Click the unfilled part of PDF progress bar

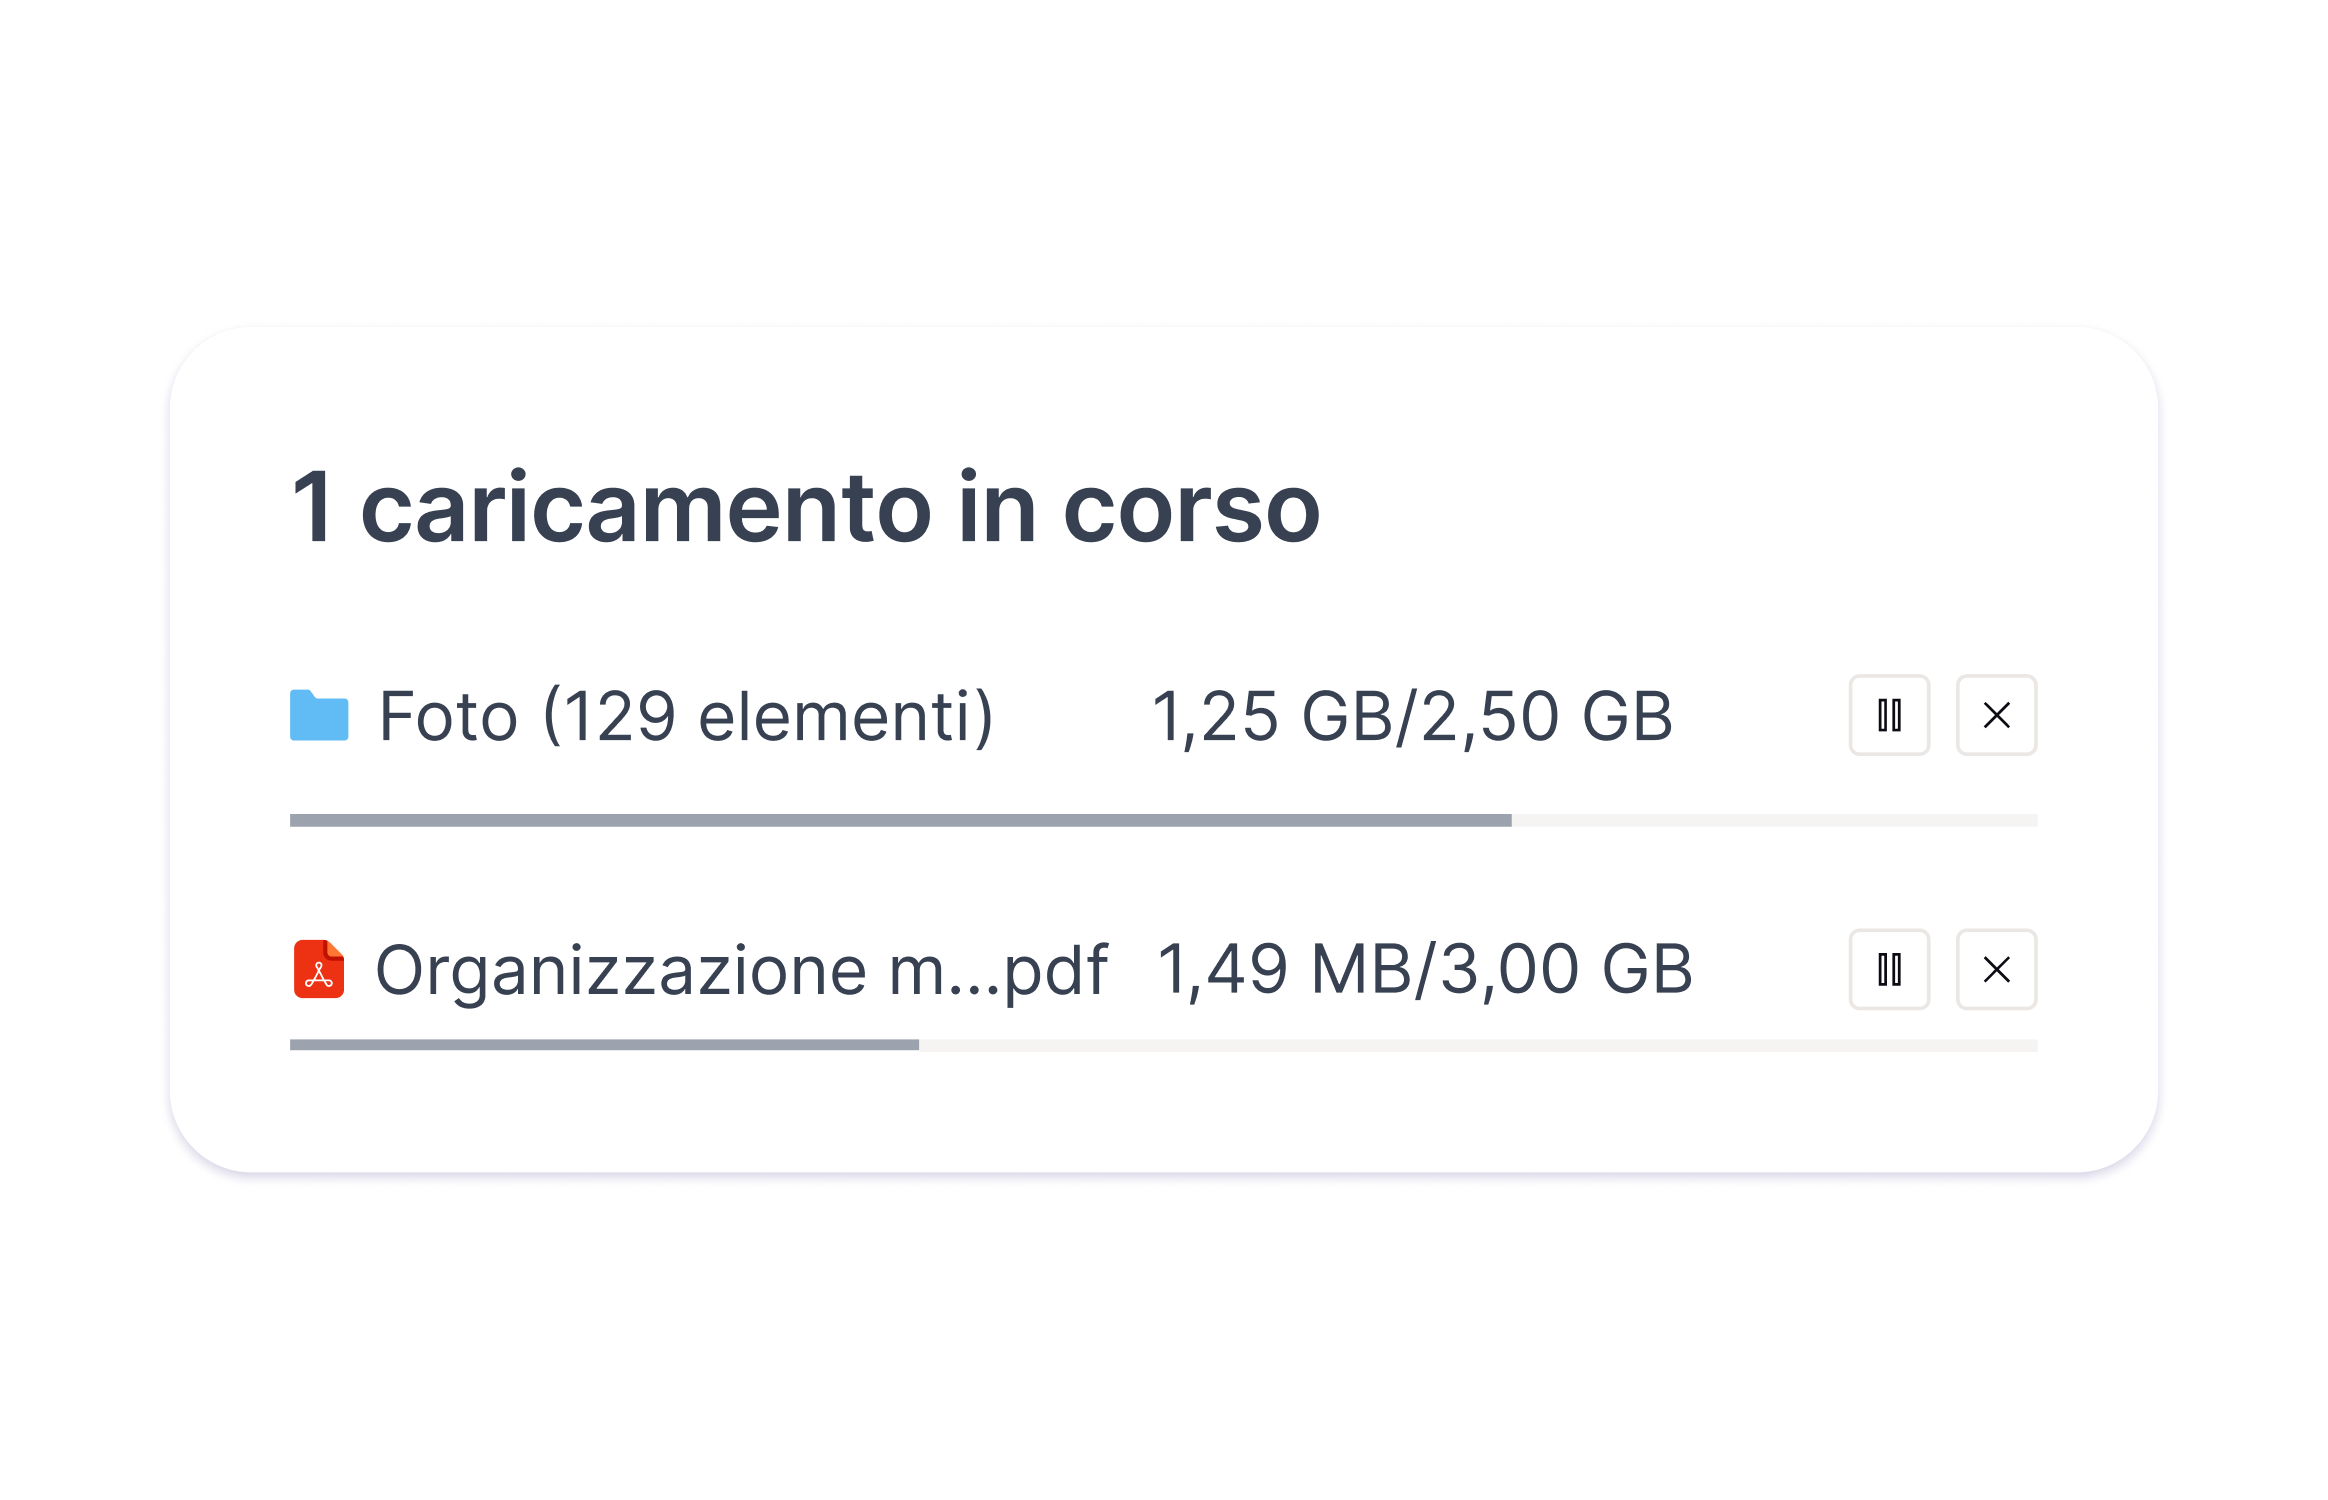[1478, 1045]
